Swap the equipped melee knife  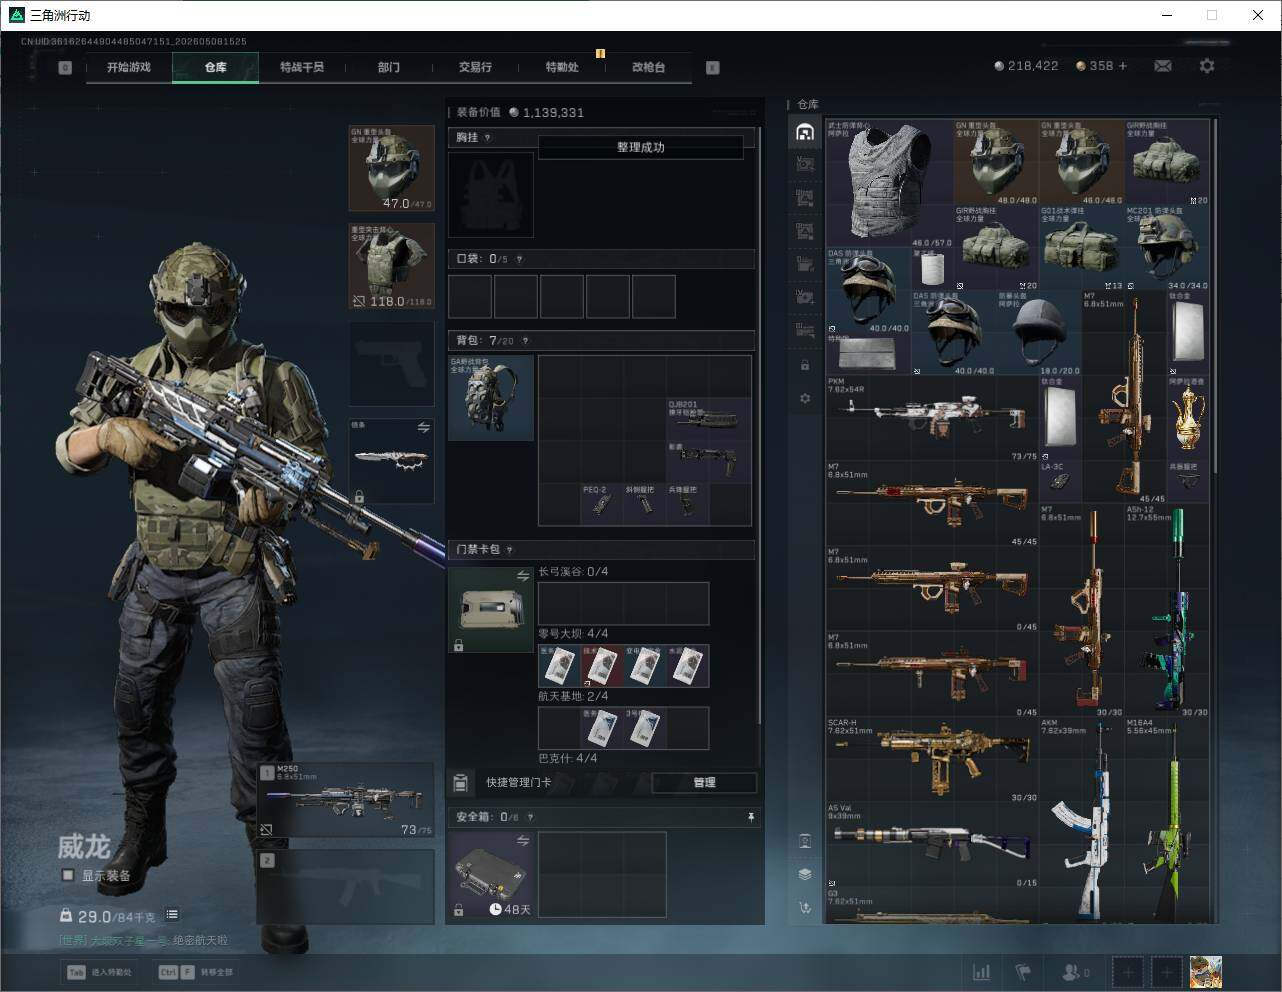pos(423,427)
